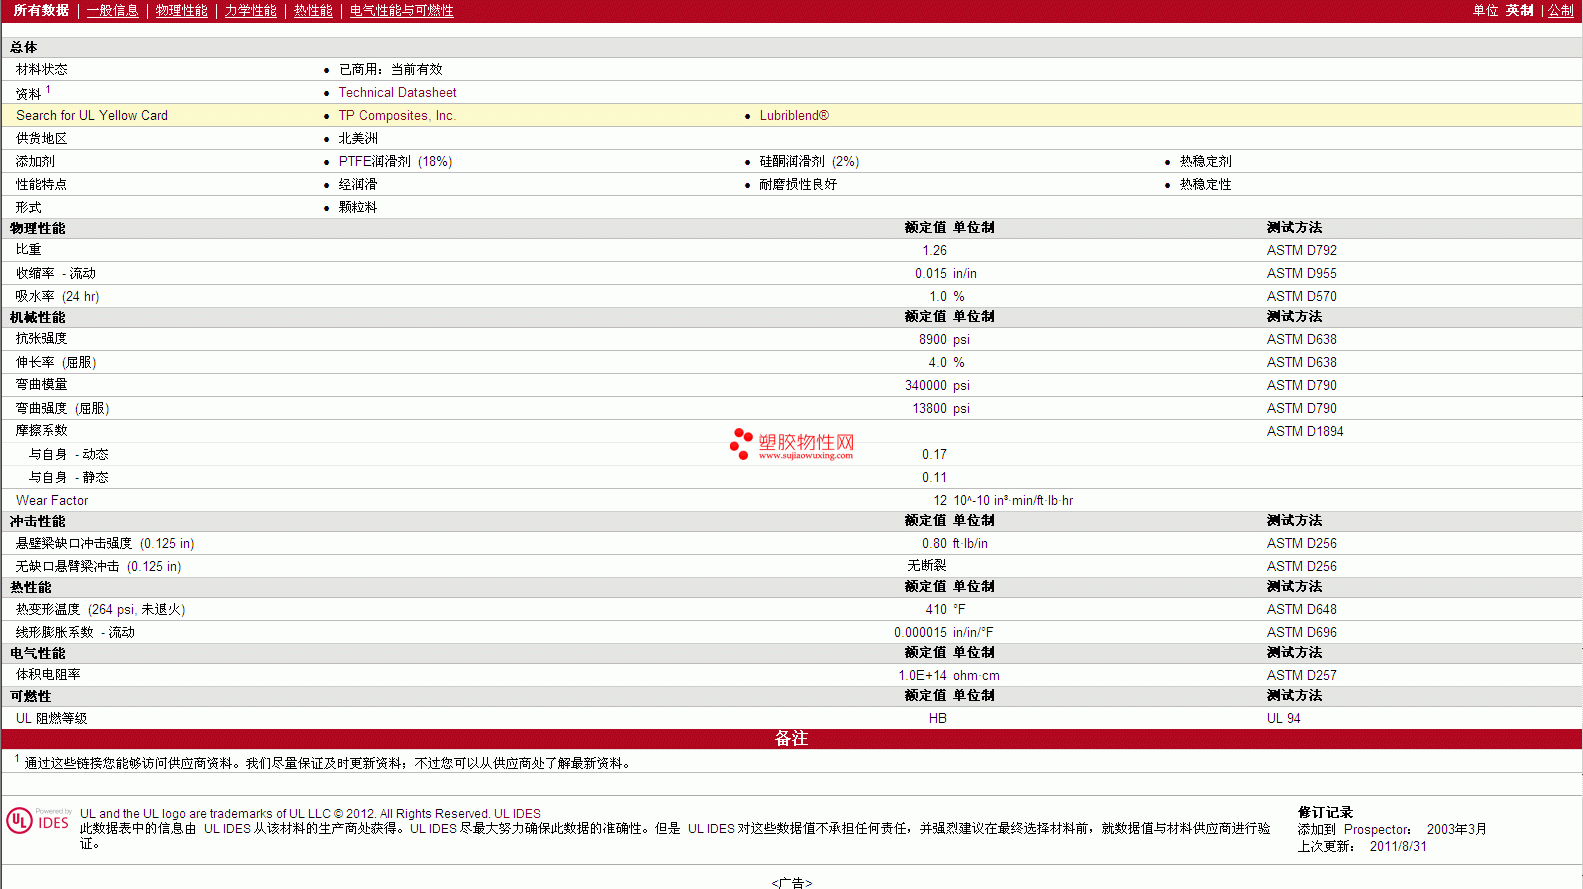Select the 无断裂 impact value

[927, 567]
